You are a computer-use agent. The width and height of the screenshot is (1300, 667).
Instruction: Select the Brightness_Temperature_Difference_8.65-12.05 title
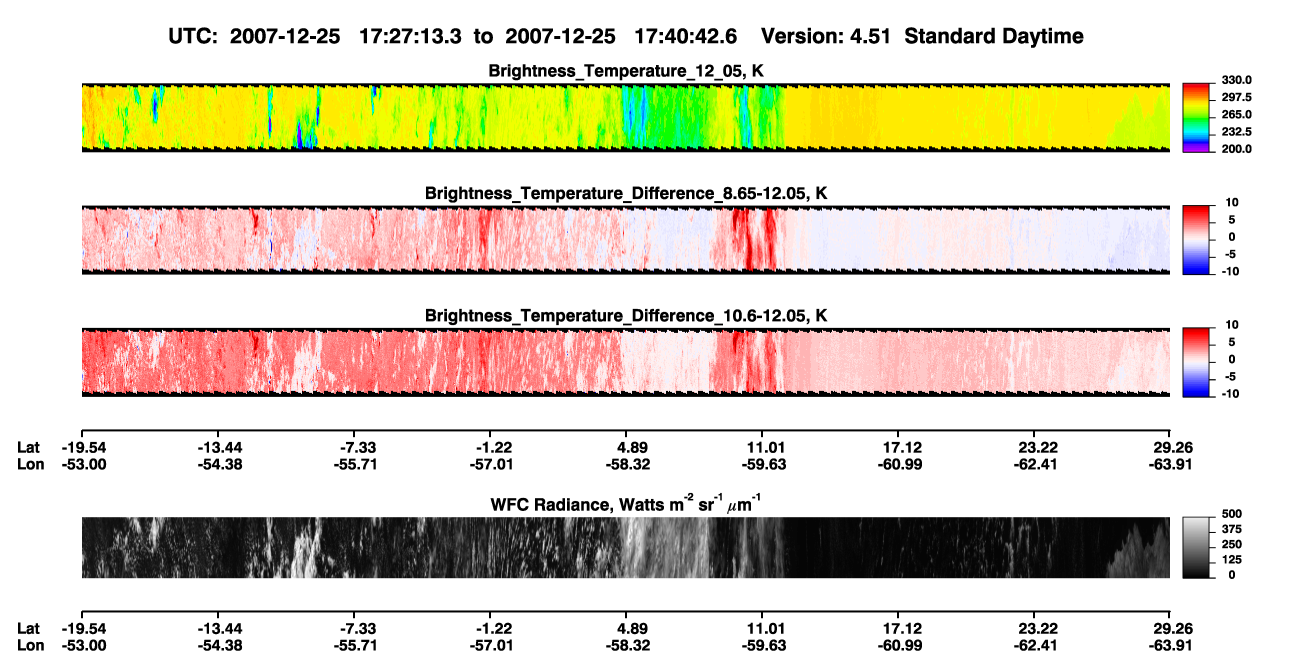626,193
